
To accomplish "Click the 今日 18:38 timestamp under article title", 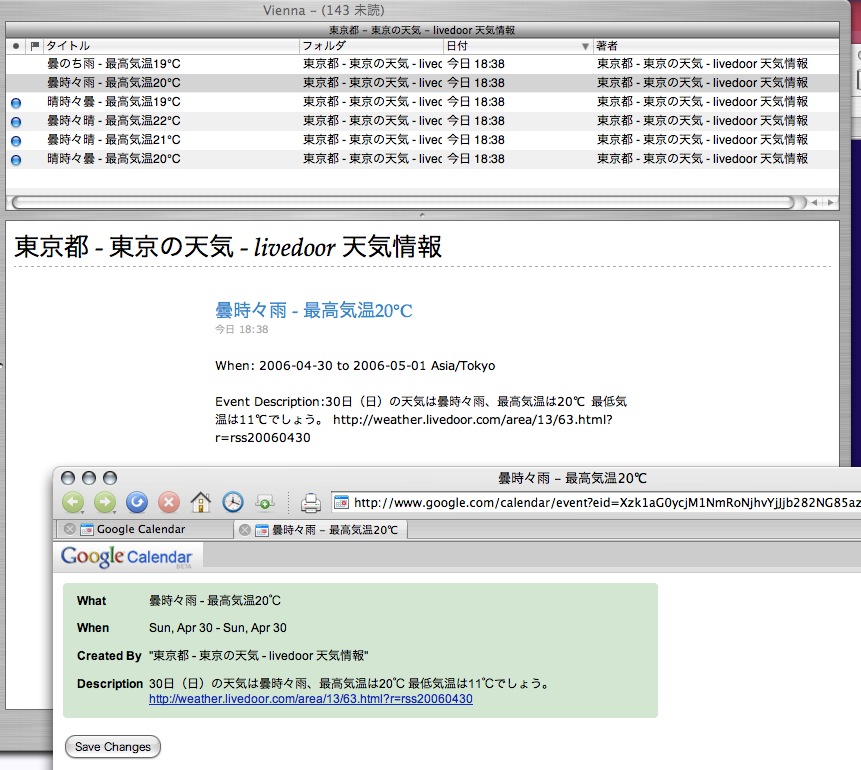I will [242, 330].
